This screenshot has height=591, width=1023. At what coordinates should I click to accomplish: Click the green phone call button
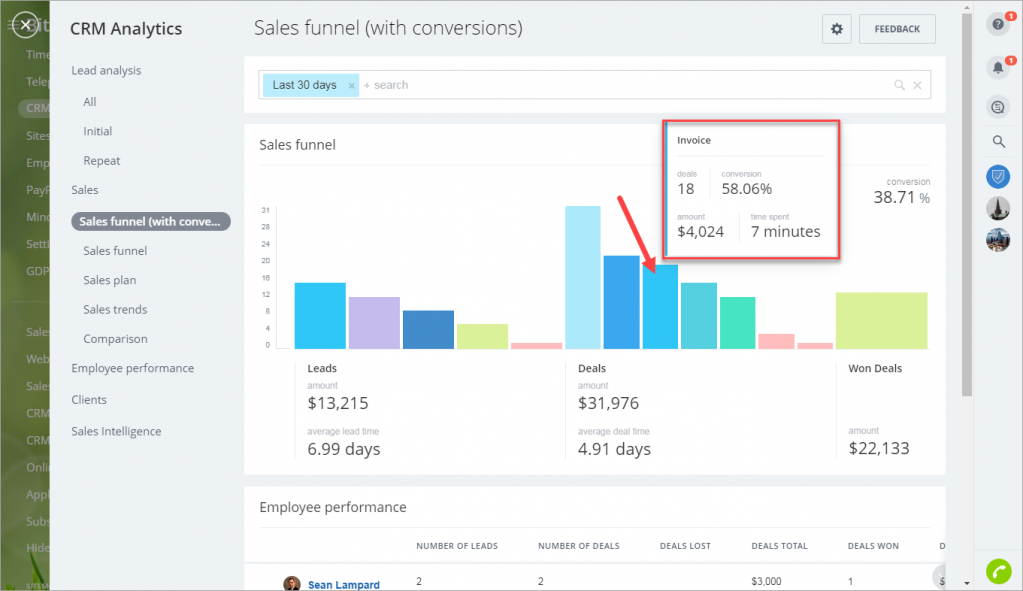point(998,571)
